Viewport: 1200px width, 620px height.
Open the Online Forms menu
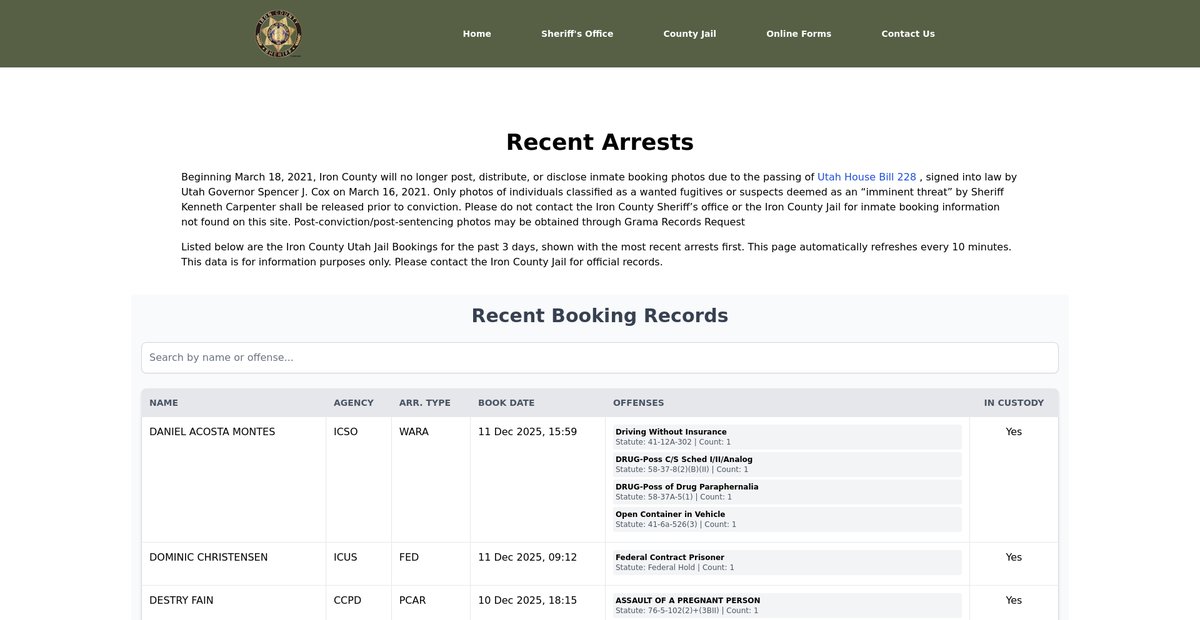pyautogui.click(x=799, y=34)
